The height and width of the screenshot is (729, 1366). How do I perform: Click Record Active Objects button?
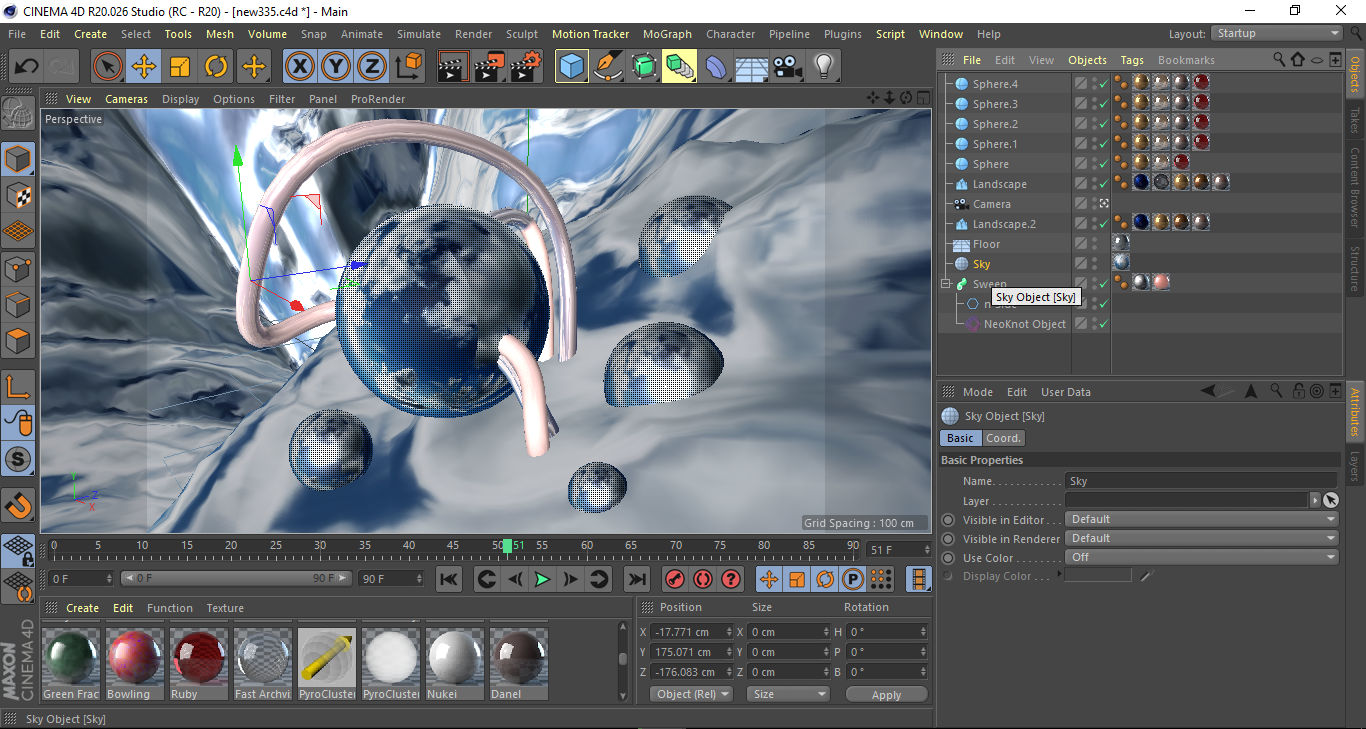coord(675,579)
